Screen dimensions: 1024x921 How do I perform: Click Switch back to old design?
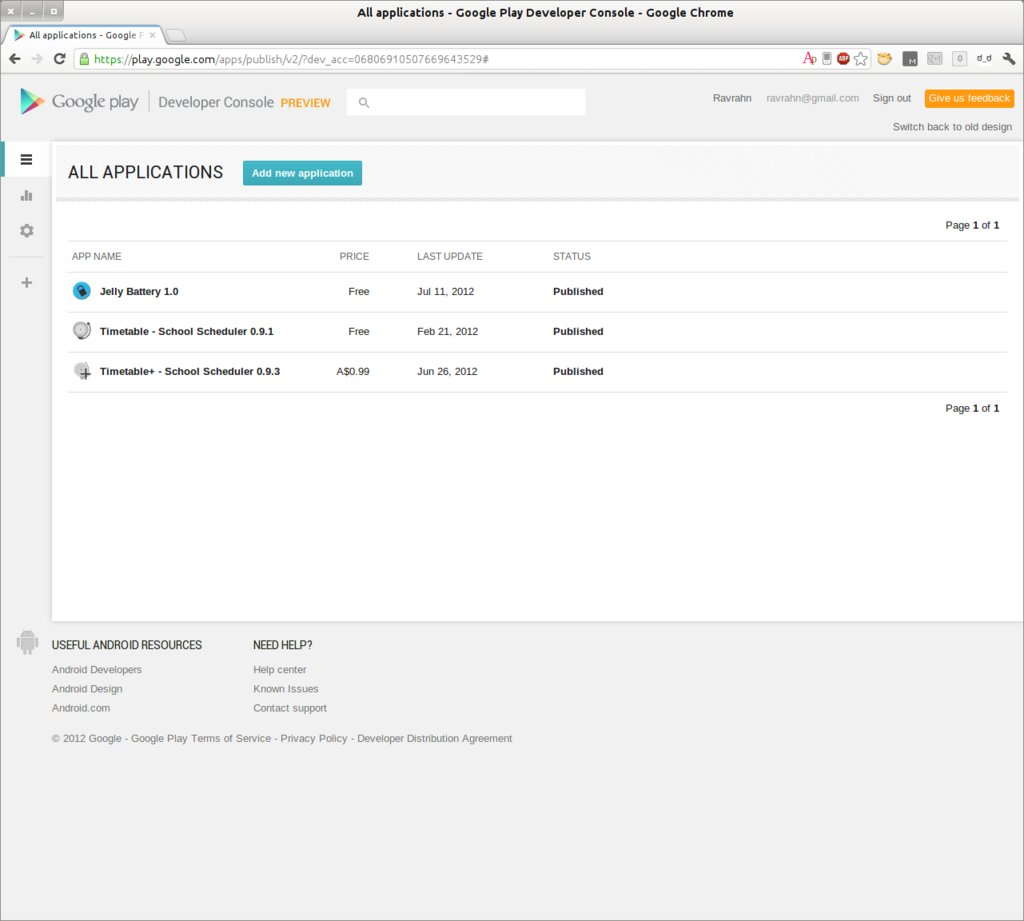[951, 127]
